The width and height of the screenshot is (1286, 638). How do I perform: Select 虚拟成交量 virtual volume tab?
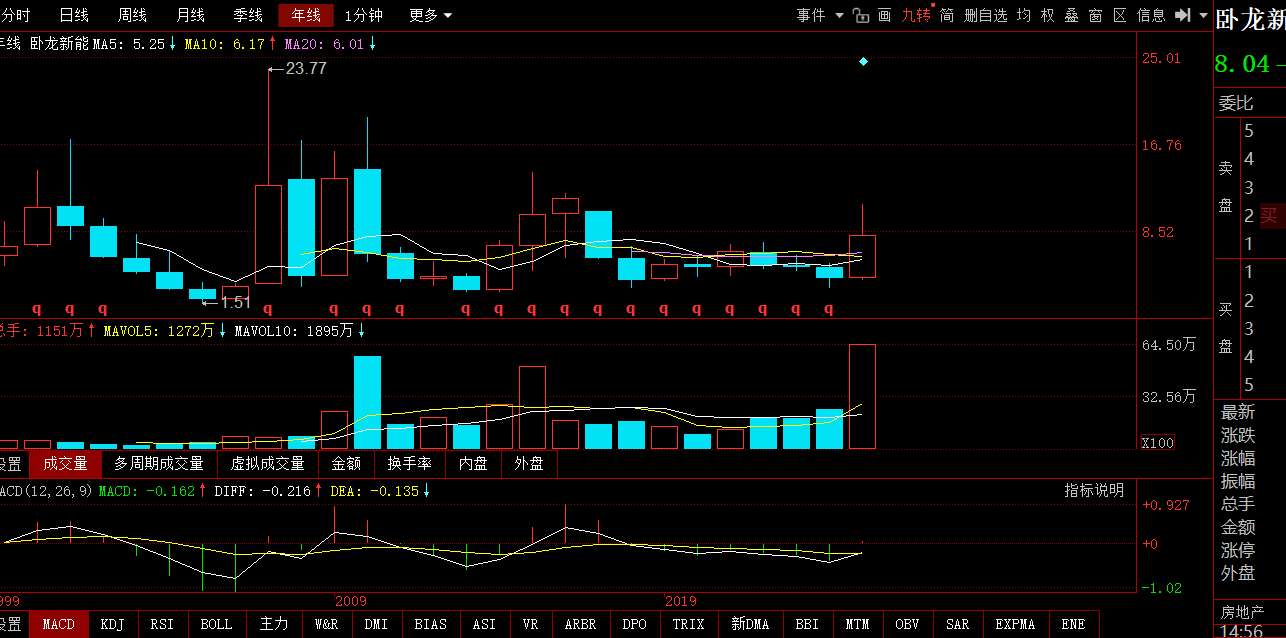pyautogui.click(x=267, y=464)
